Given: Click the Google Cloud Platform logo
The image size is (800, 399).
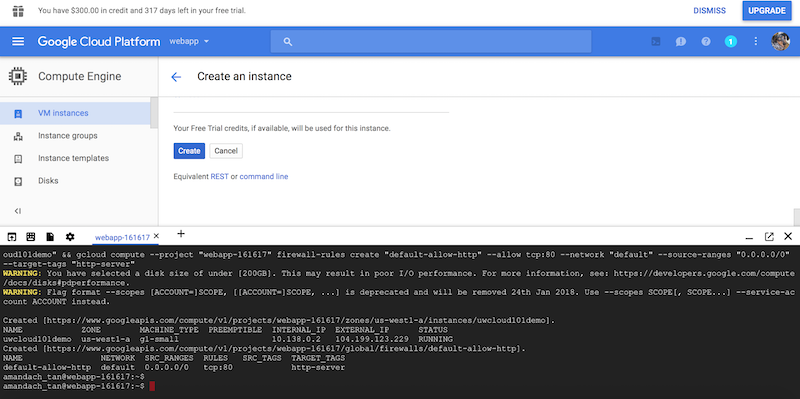Looking at the screenshot, I should point(98,41).
